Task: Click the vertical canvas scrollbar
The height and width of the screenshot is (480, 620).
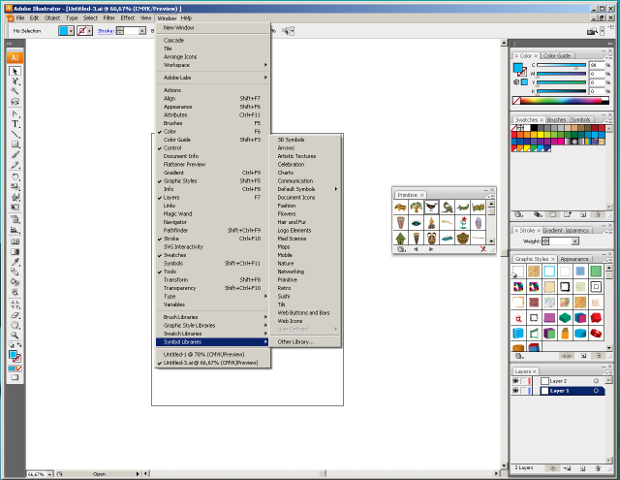Action: tap(504, 253)
